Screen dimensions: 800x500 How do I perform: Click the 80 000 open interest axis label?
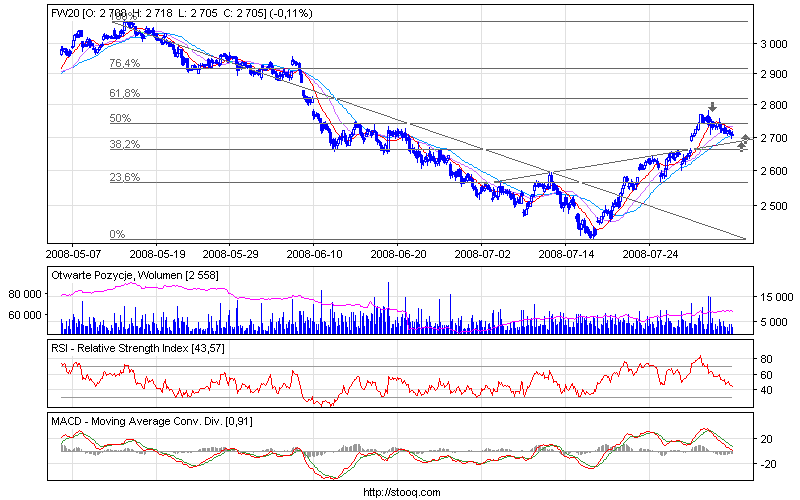(x=27, y=295)
